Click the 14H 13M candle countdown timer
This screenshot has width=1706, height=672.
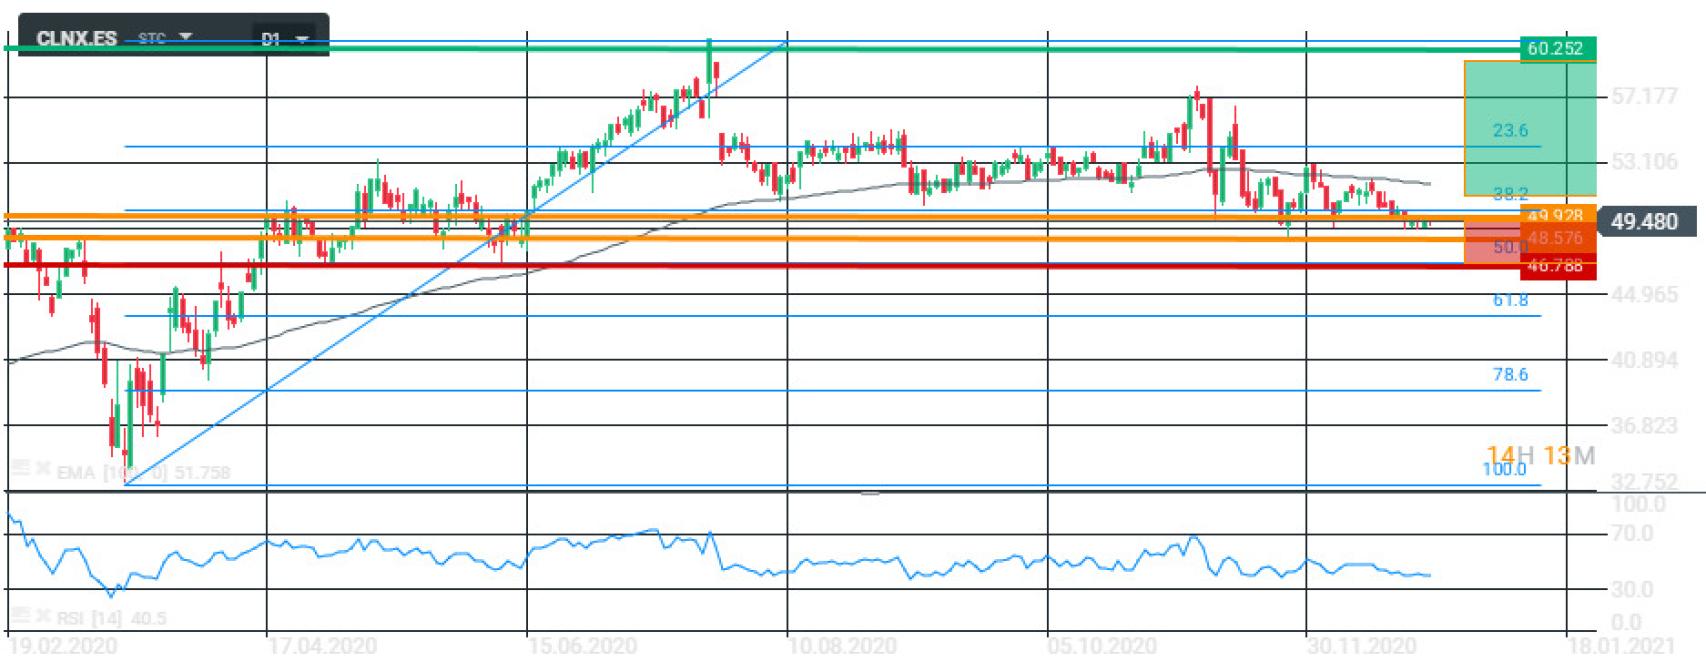click(1540, 456)
